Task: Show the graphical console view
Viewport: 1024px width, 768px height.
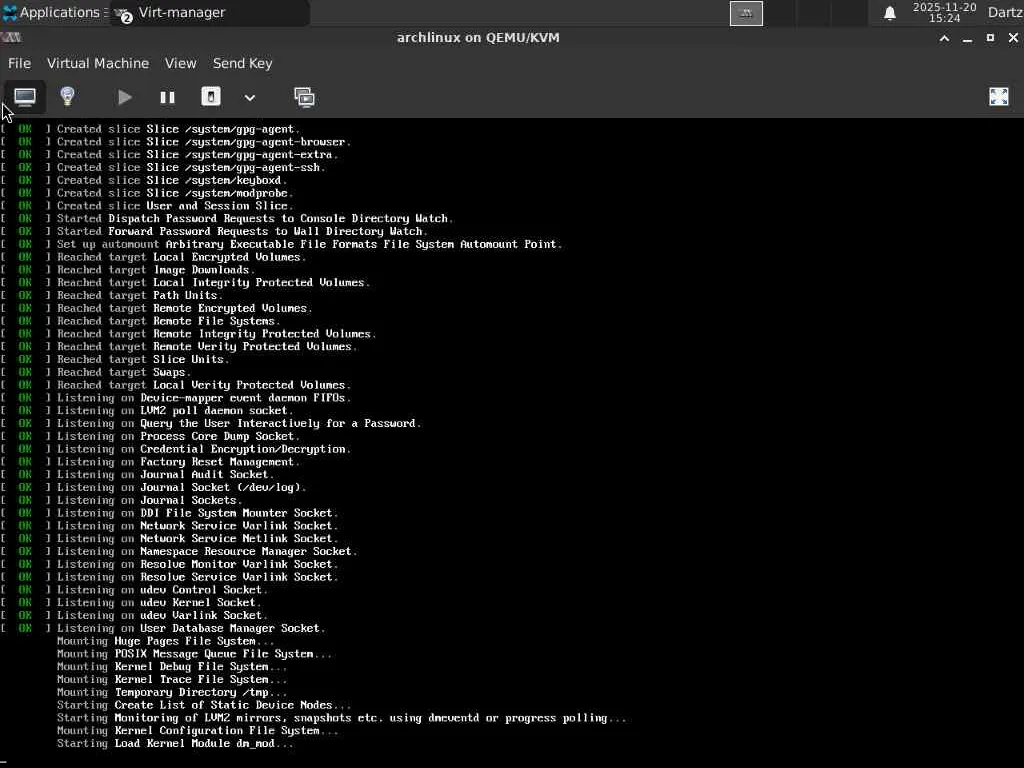Action: tap(25, 97)
